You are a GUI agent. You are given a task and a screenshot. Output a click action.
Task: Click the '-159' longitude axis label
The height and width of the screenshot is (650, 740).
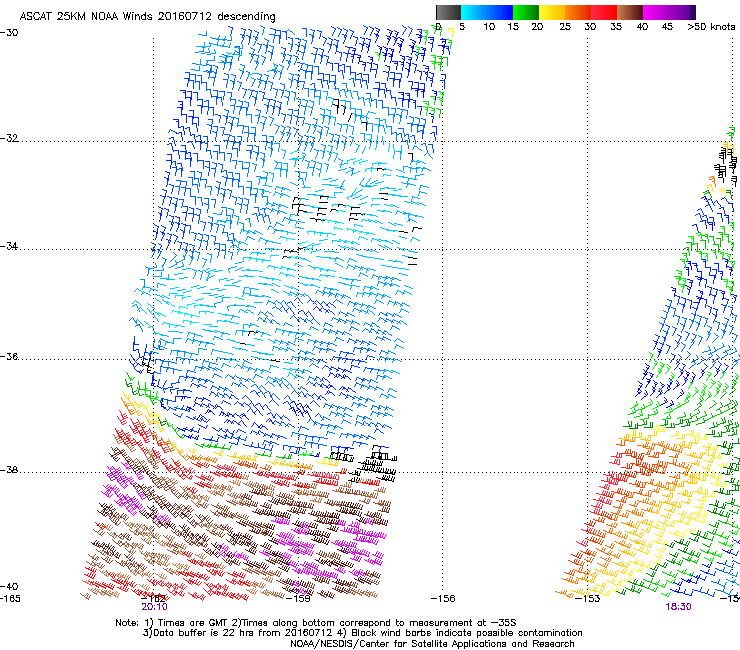(x=298, y=599)
